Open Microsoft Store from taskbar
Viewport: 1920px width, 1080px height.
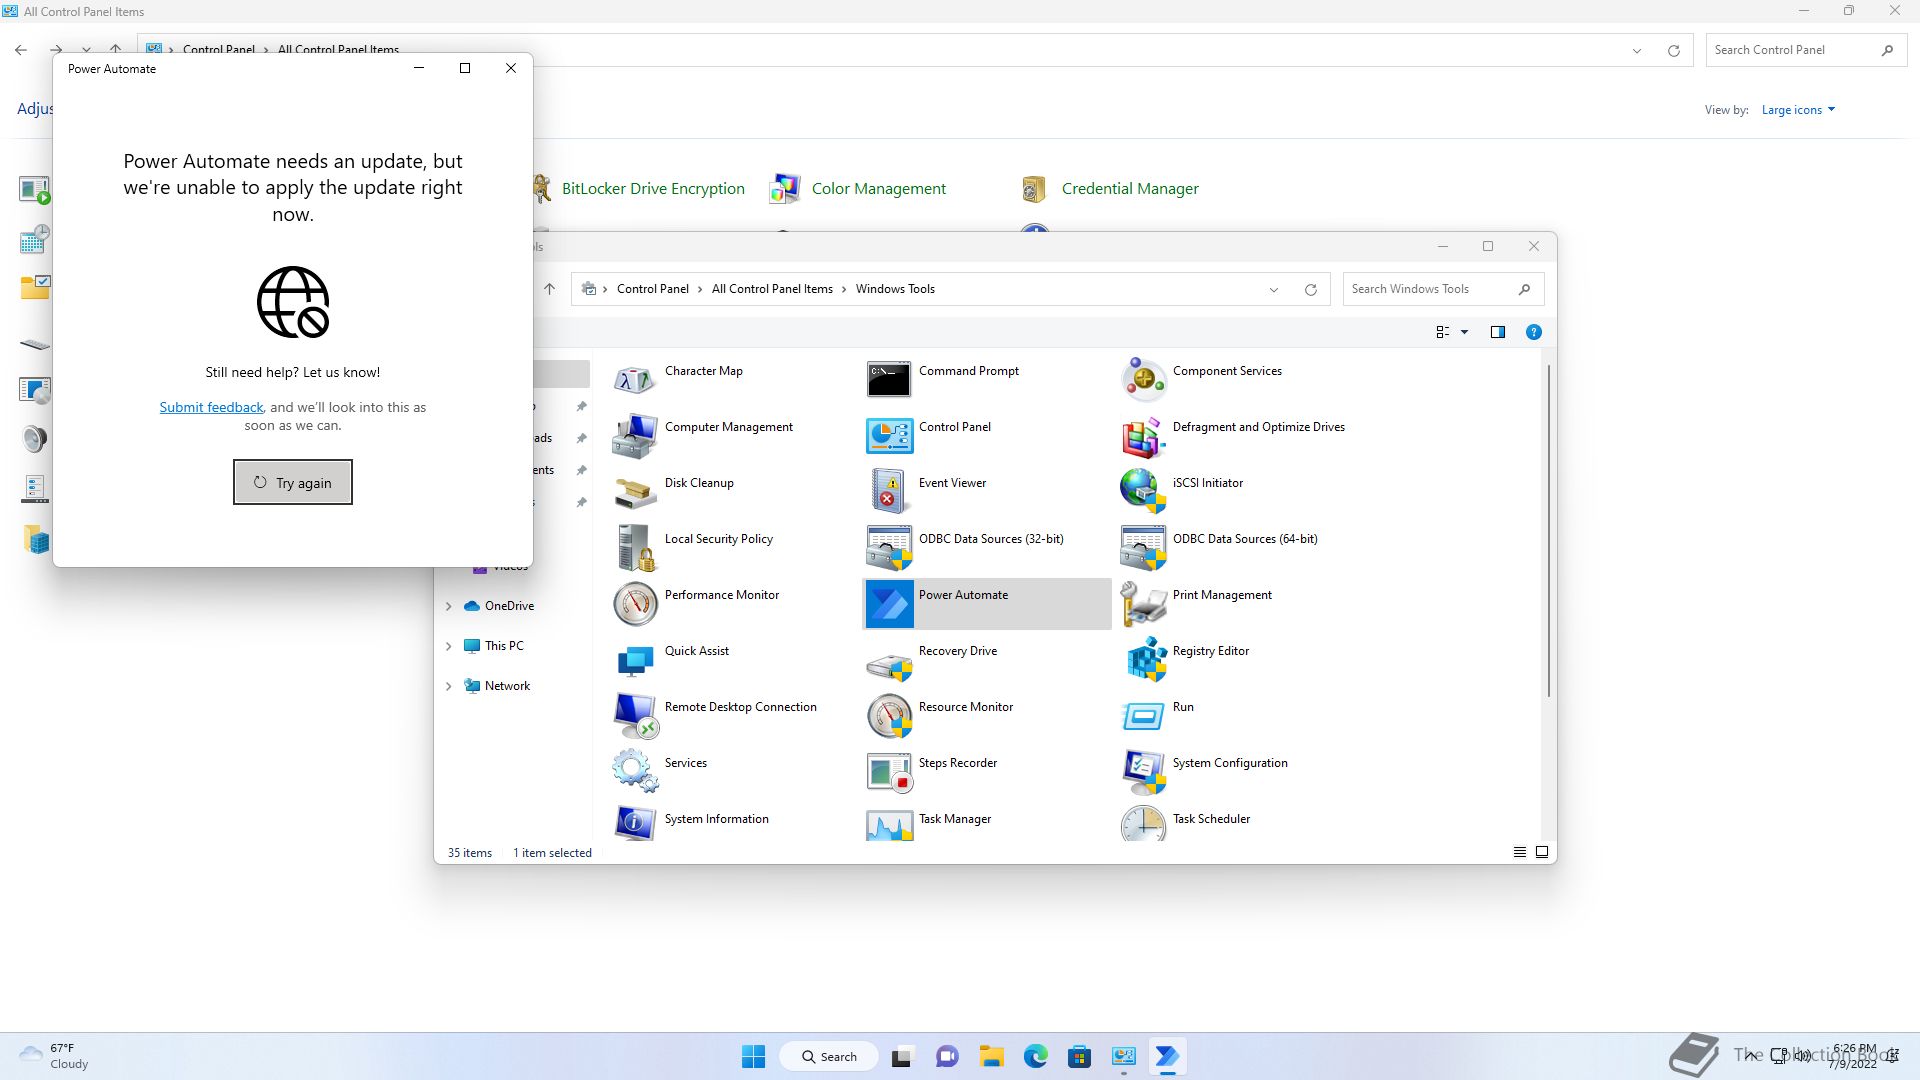pos(1079,1056)
